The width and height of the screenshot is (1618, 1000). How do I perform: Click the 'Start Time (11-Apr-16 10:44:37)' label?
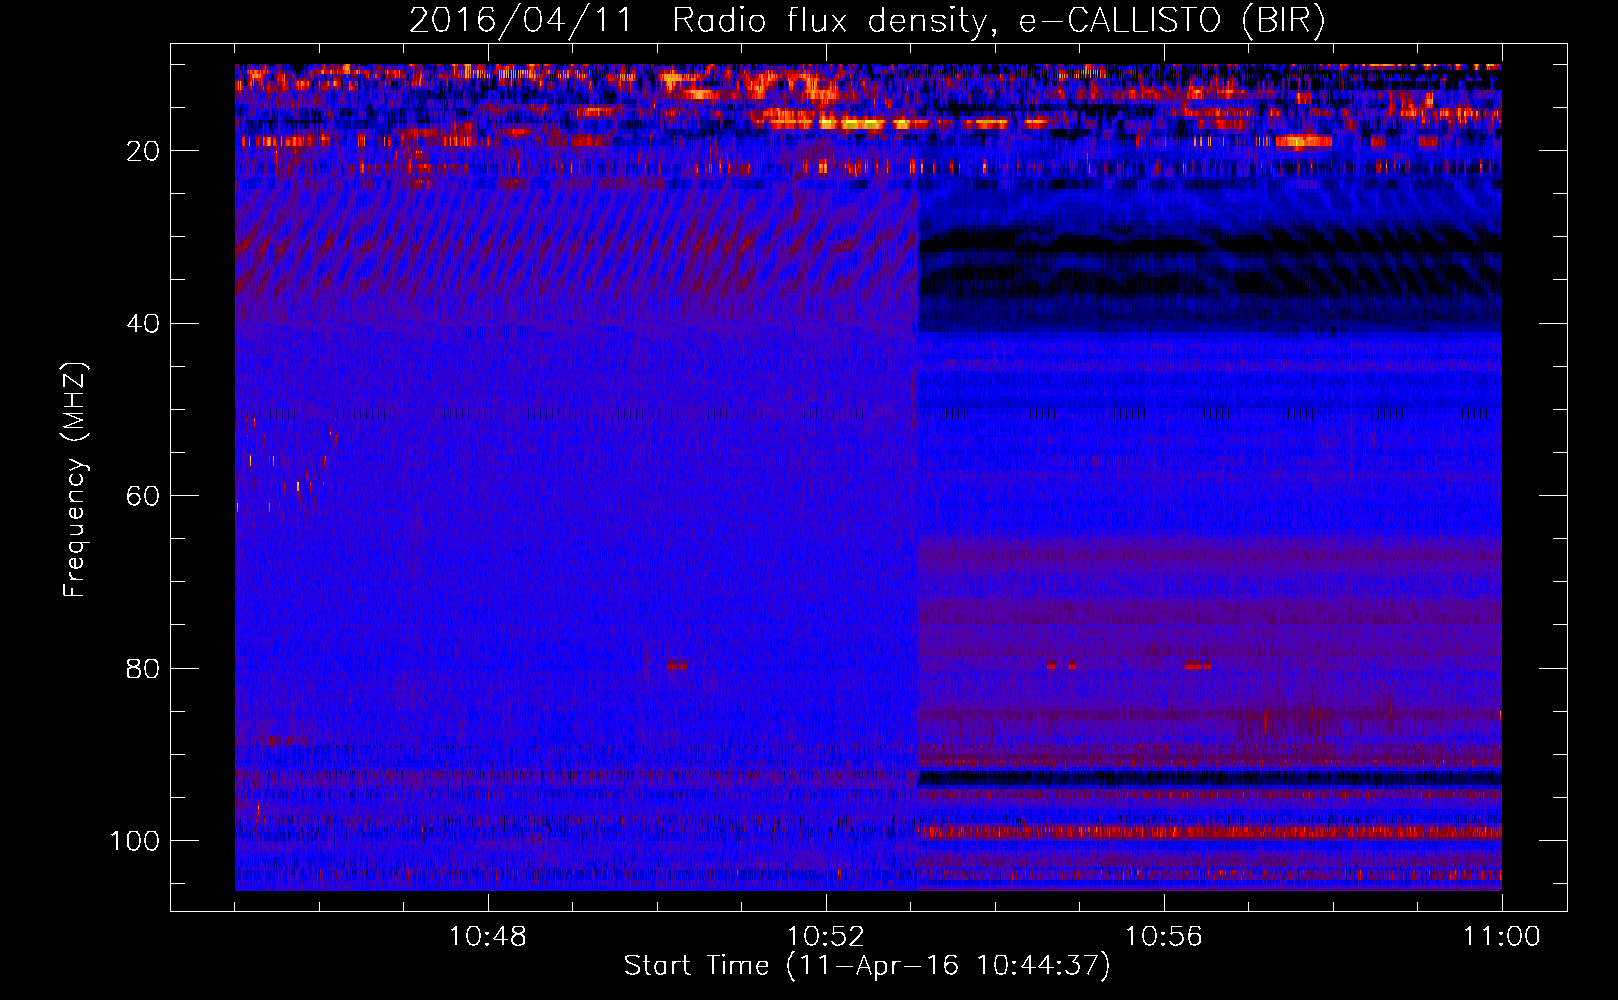(x=867, y=966)
